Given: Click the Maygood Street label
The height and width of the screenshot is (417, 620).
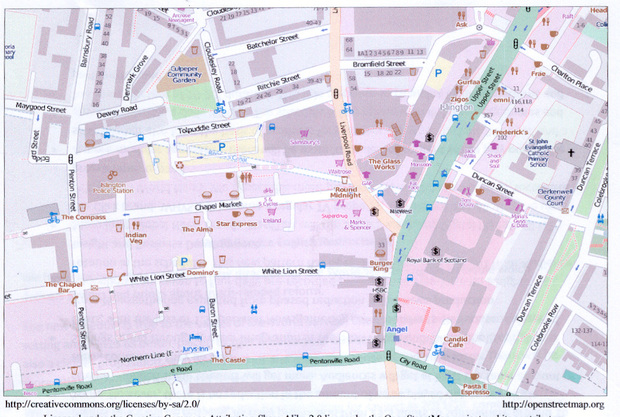Looking at the screenshot, I should pyautogui.click(x=41, y=107).
